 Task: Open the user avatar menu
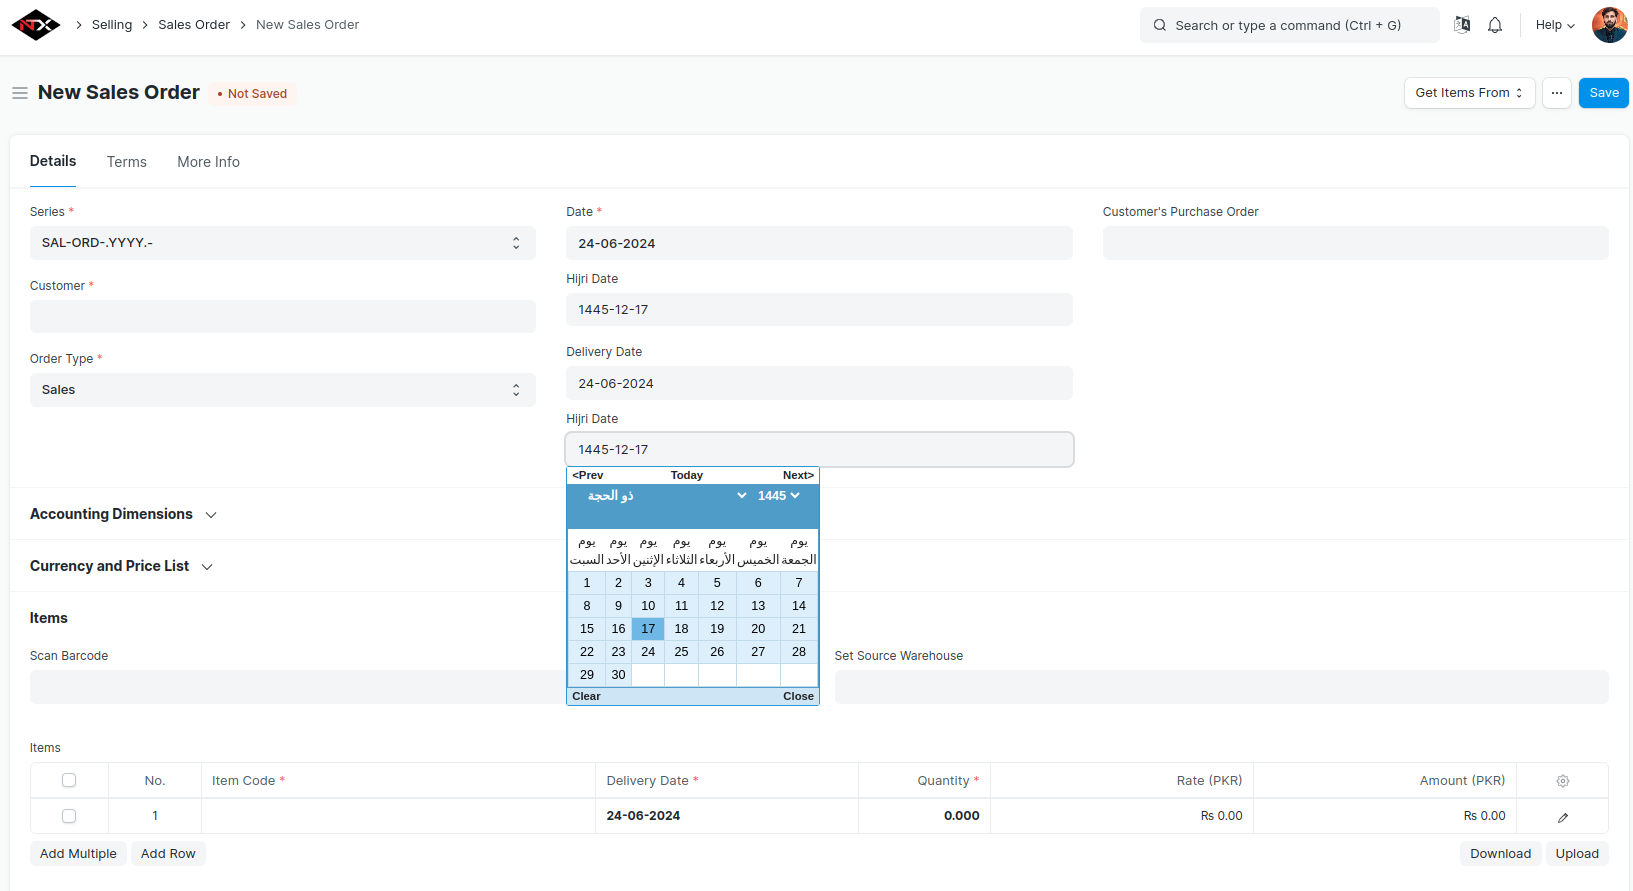click(x=1609, y=25)
